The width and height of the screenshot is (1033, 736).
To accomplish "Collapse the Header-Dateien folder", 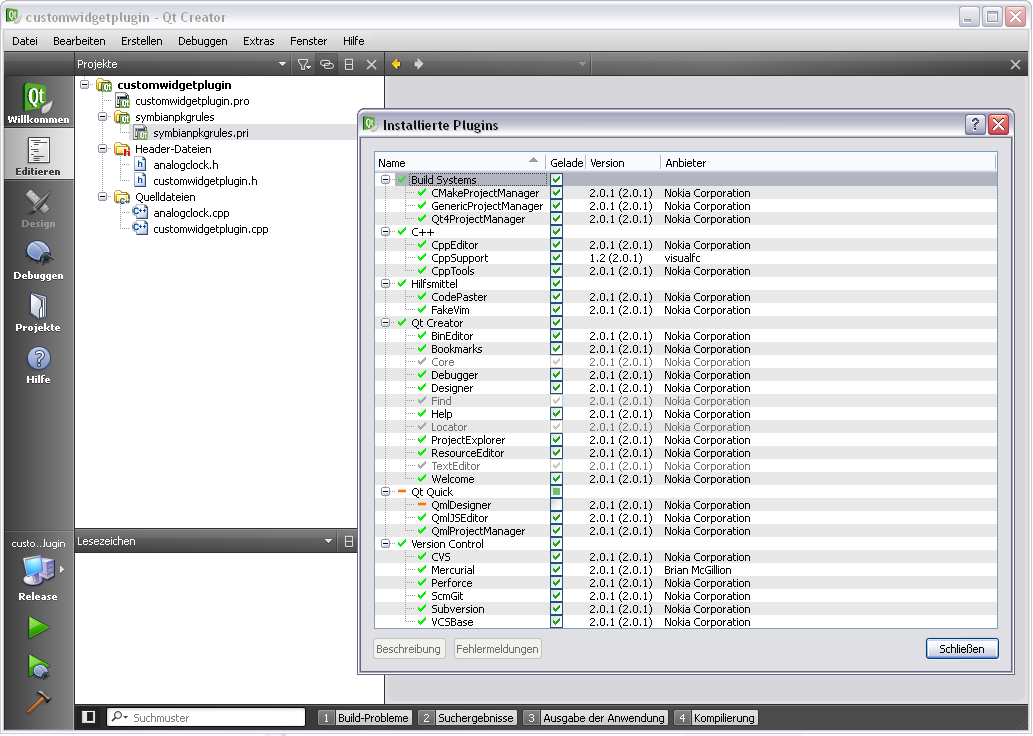I will click(x=102, y=148).
